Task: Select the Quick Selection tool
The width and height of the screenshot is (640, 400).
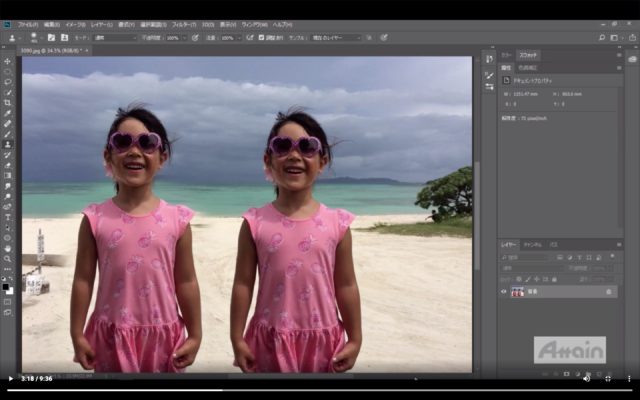Action: point(7,92)
